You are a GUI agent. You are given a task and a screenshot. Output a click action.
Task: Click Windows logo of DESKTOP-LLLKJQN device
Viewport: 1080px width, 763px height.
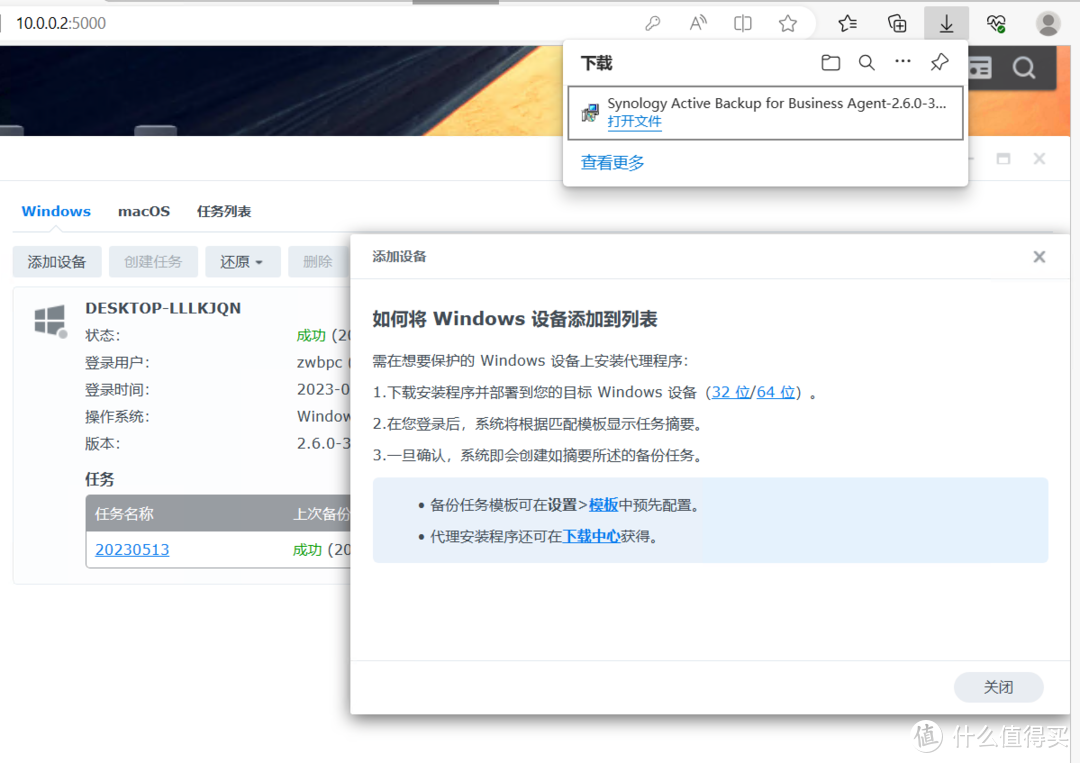[x=50, y=320]
